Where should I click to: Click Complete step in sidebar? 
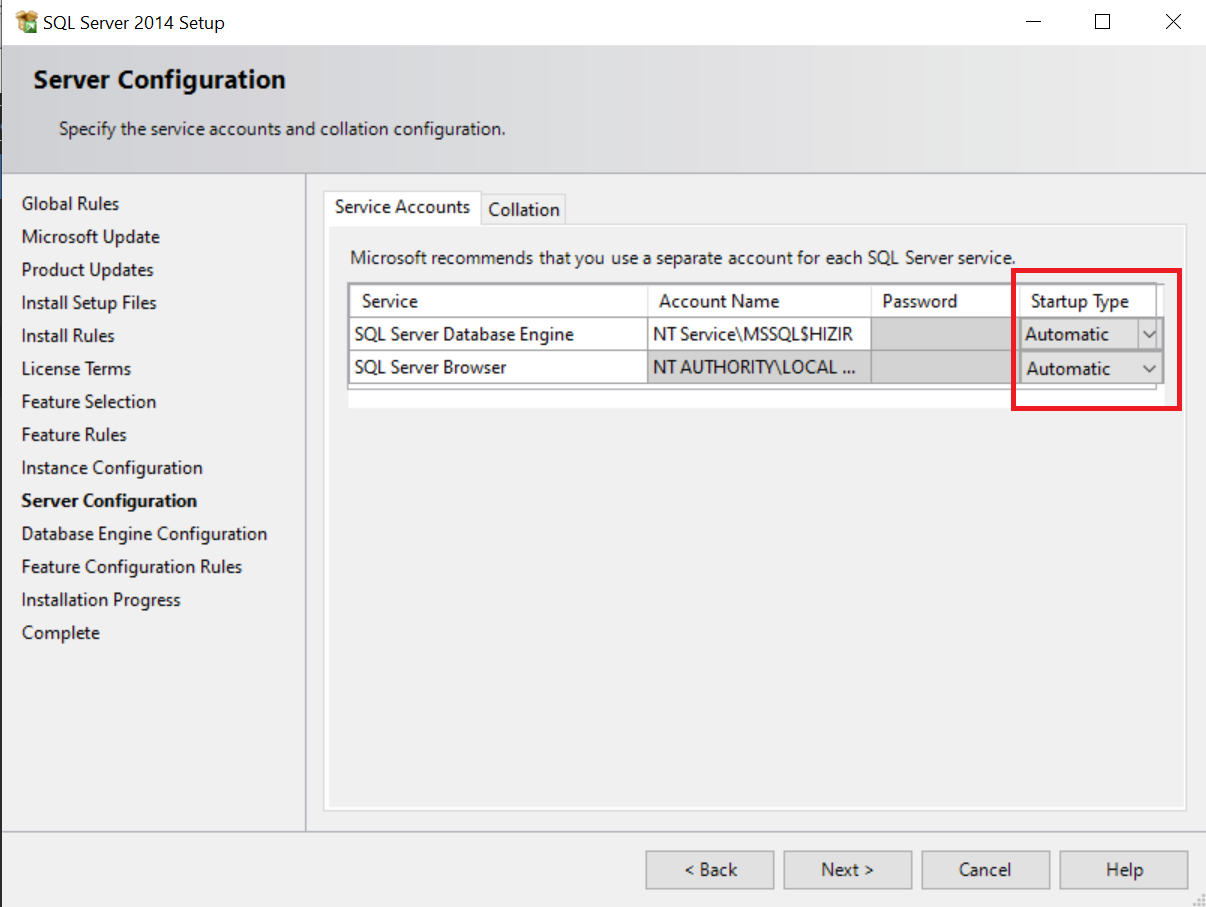click(x=61, y=633)
